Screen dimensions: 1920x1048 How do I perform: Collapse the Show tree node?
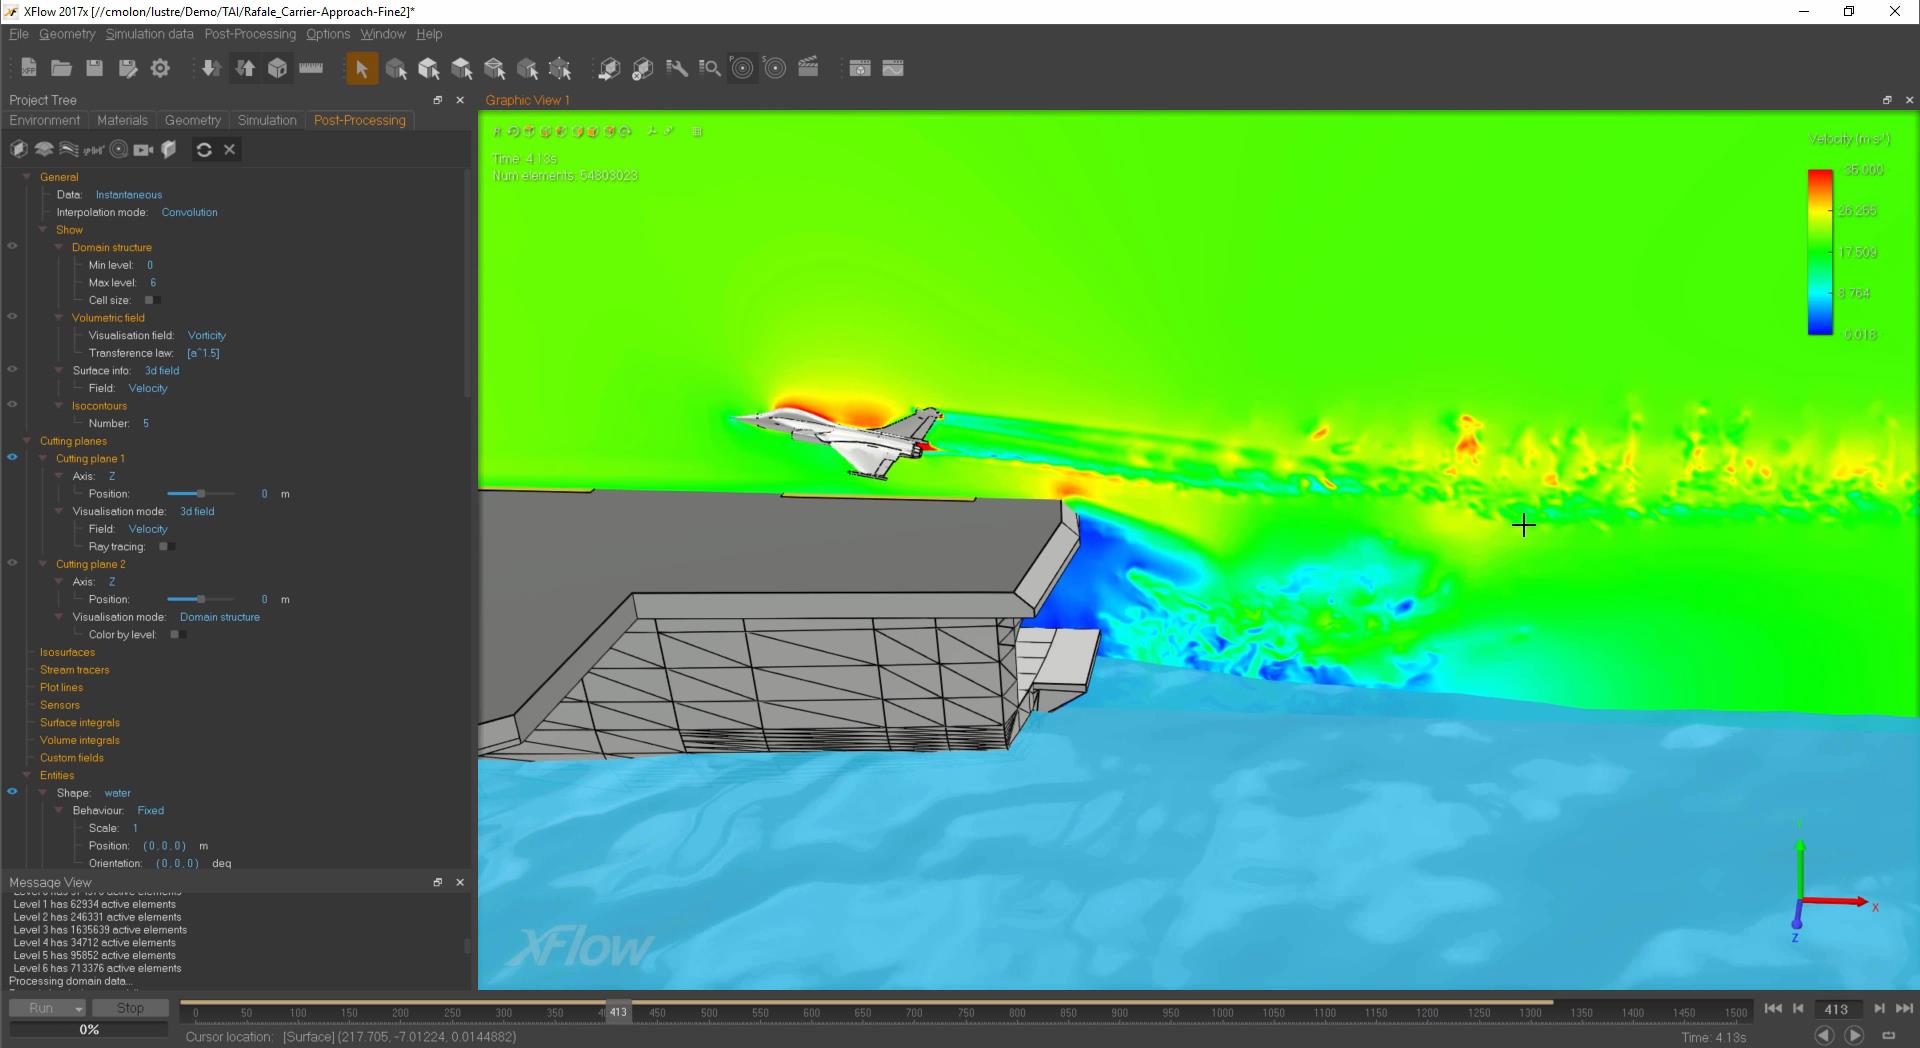tap(43, 229)
